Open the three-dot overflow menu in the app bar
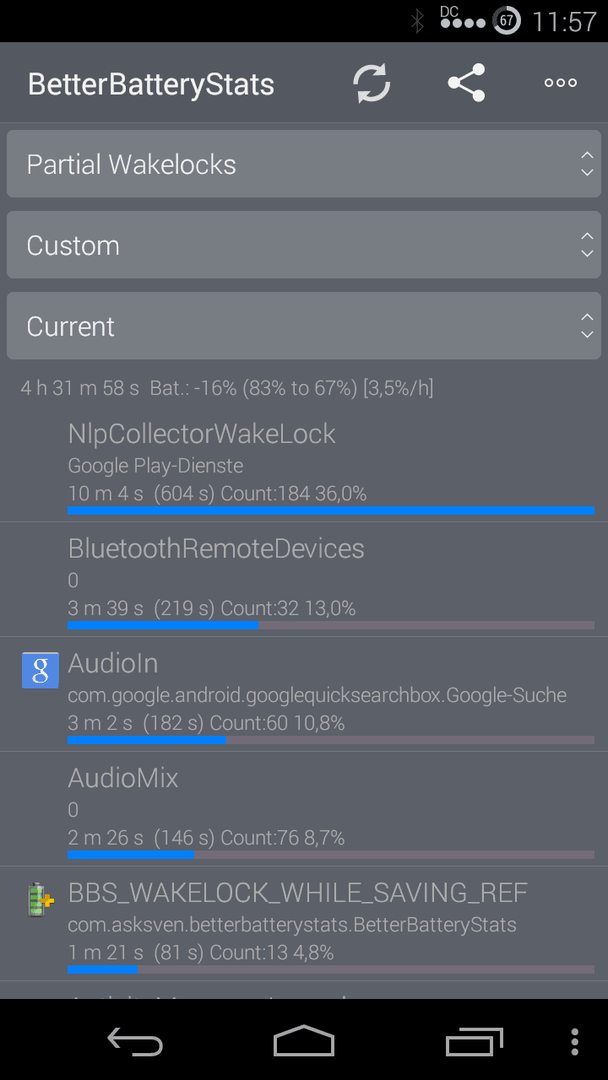Screen dimensions: 608x1080 pos(560,83)
